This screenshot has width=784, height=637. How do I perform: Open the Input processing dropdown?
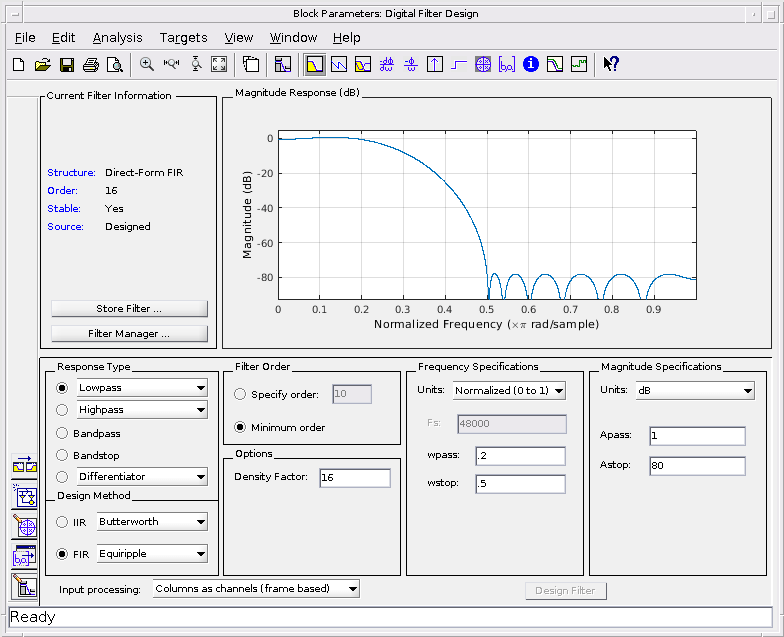(x=256, y=589)
